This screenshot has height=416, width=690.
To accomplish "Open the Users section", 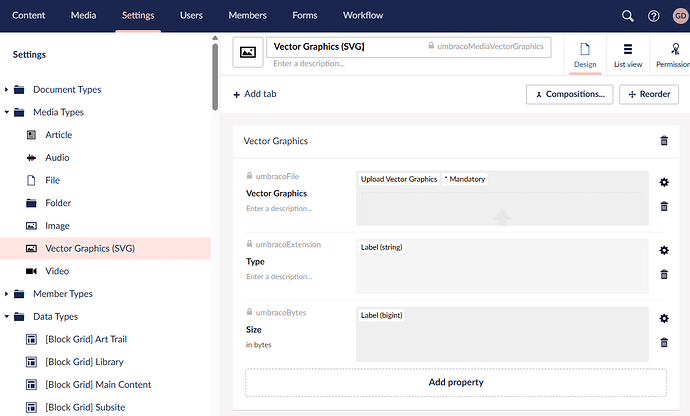I will [x=191, y=15].
